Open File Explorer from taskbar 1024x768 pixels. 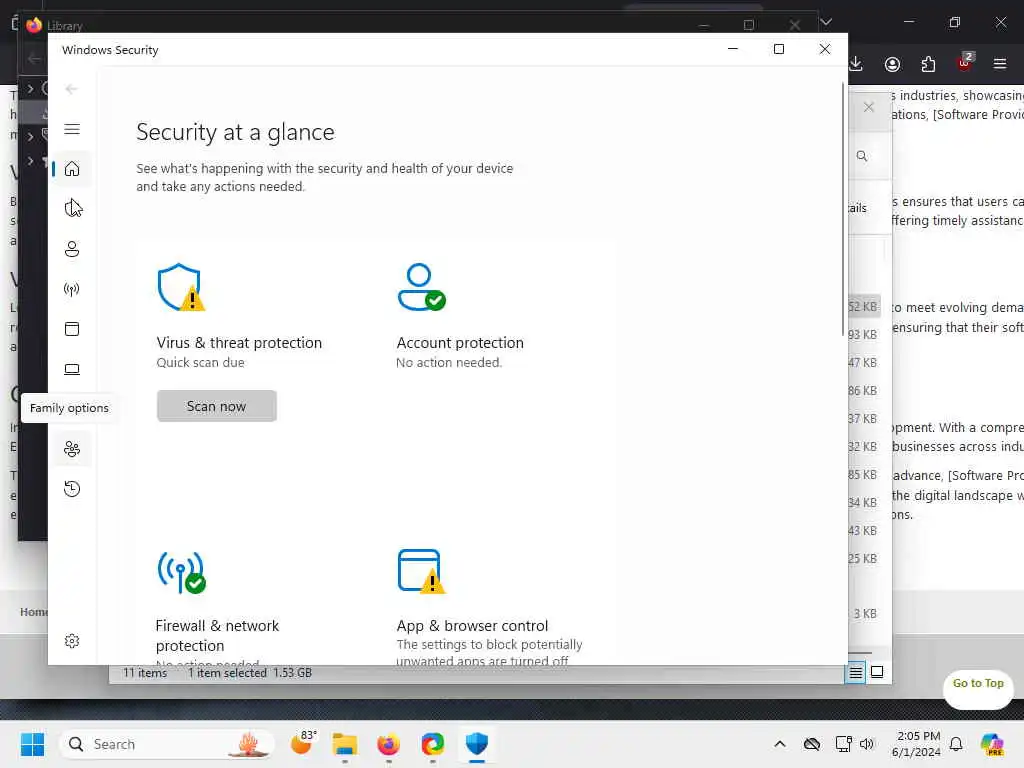point(345,744)
